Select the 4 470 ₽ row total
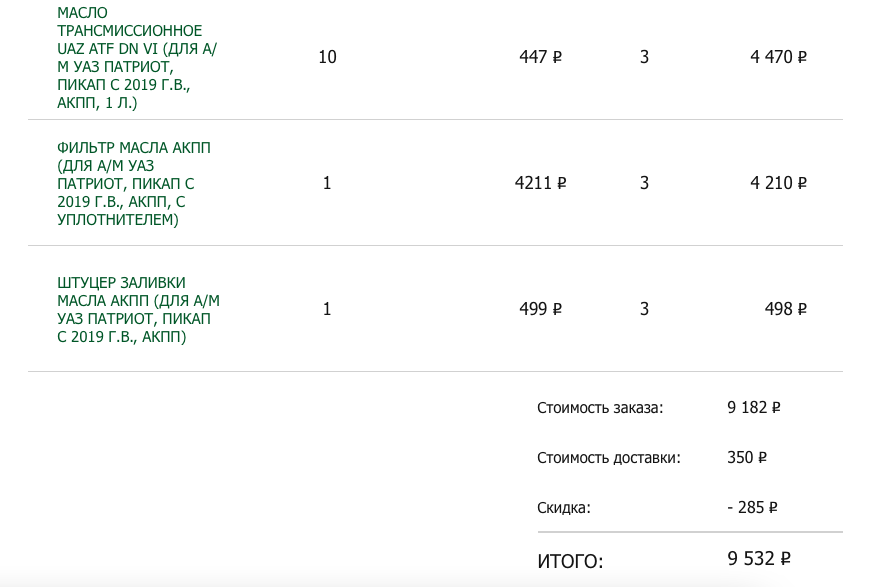Viewport: 872px width, 587px height. [778, 57]
